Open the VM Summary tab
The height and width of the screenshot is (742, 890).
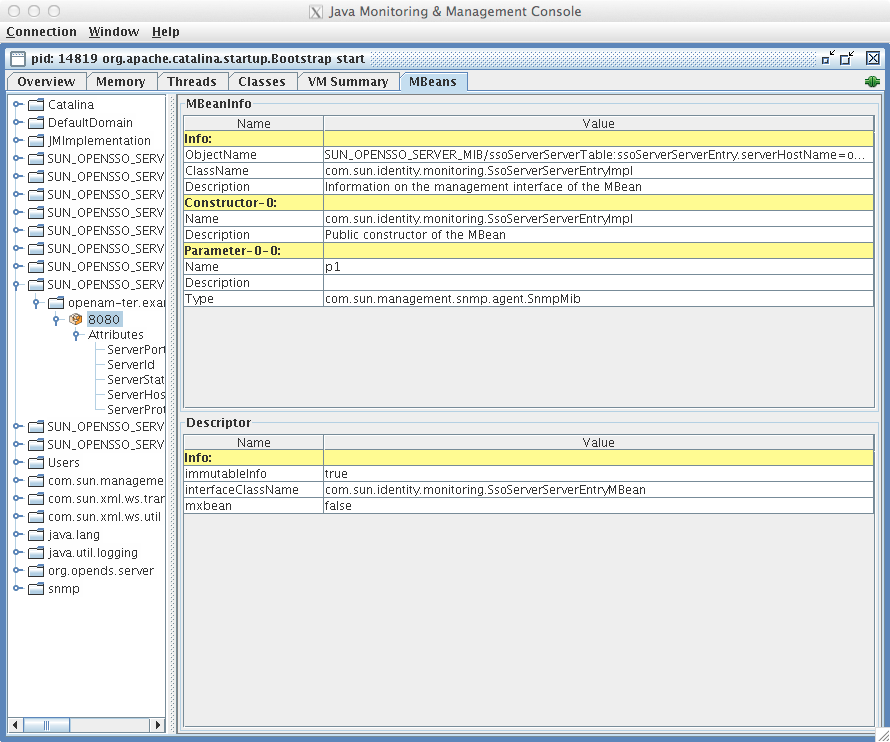(348, 81)
